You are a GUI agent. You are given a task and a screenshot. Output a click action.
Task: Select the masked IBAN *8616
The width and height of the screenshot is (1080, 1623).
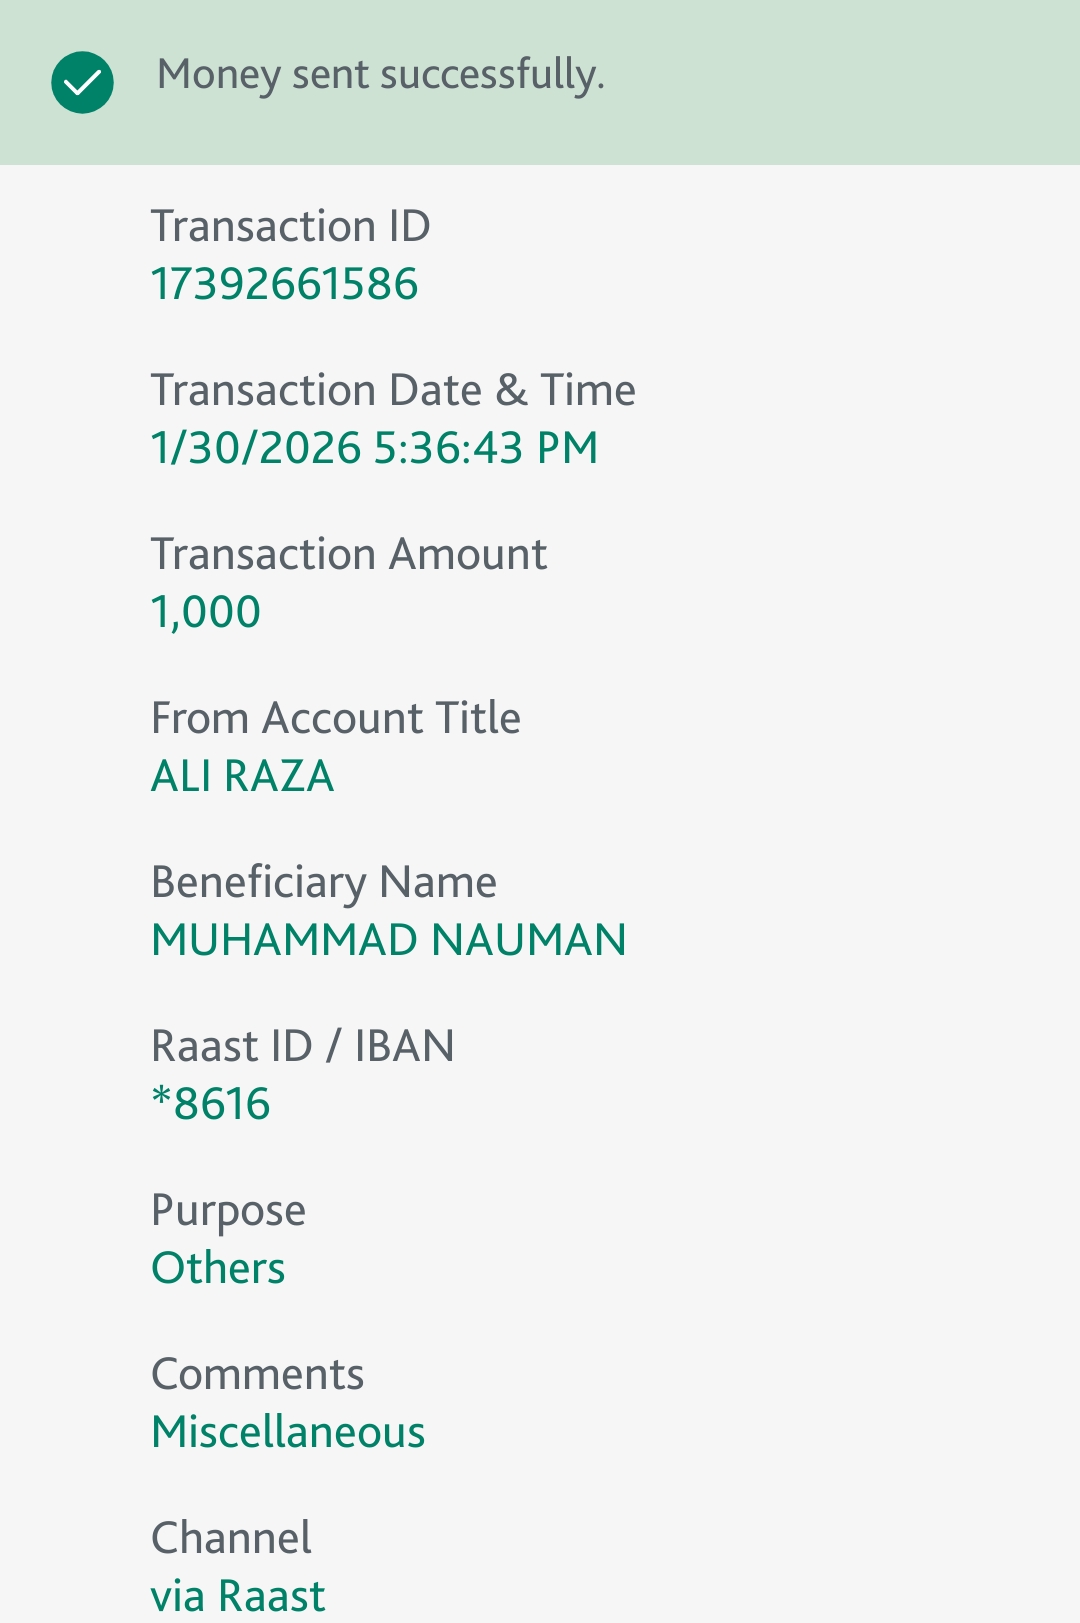(210, 1104)
